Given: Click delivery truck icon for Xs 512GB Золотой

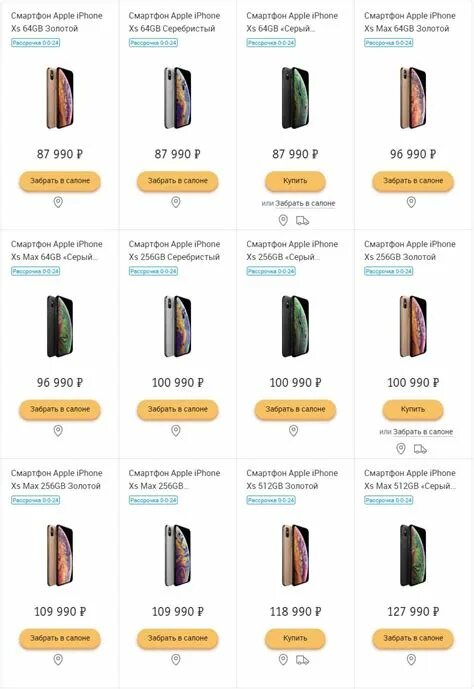Looking at the screenshot, I should click(302, 660).
